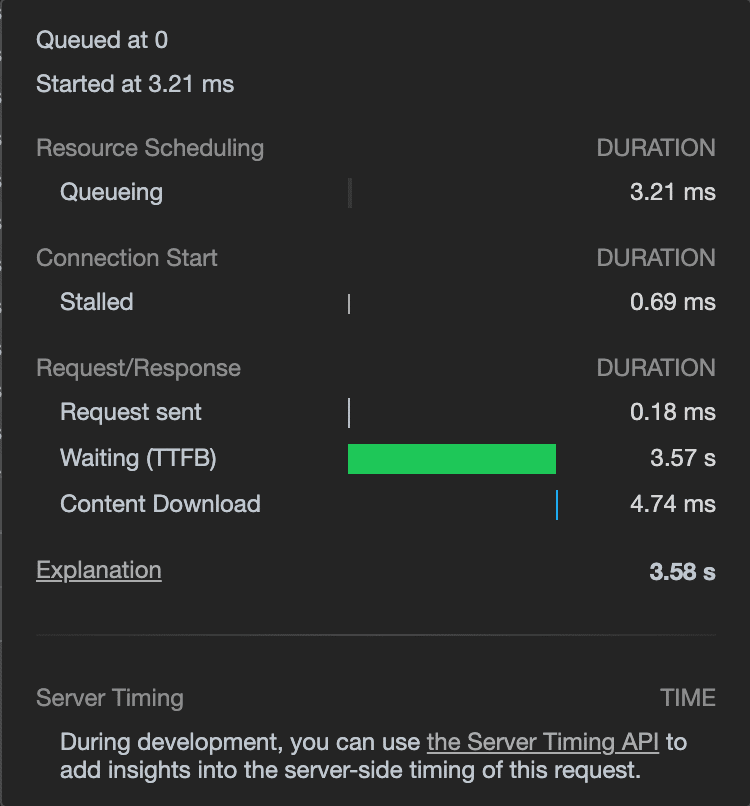Select the Queueing row label
The height and width of the screenshot is (806, 750).
[111, 192]
